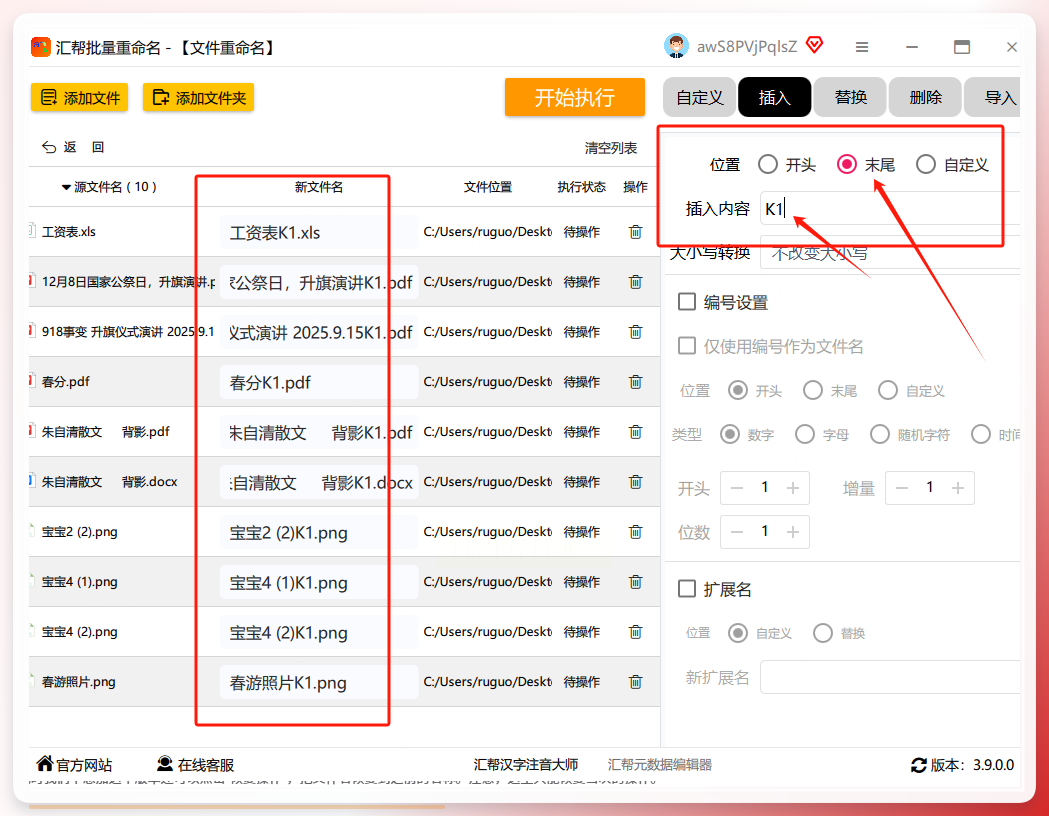Click the 插入内容 text field
The image size is (1049, 816).
tap(890, 209)
